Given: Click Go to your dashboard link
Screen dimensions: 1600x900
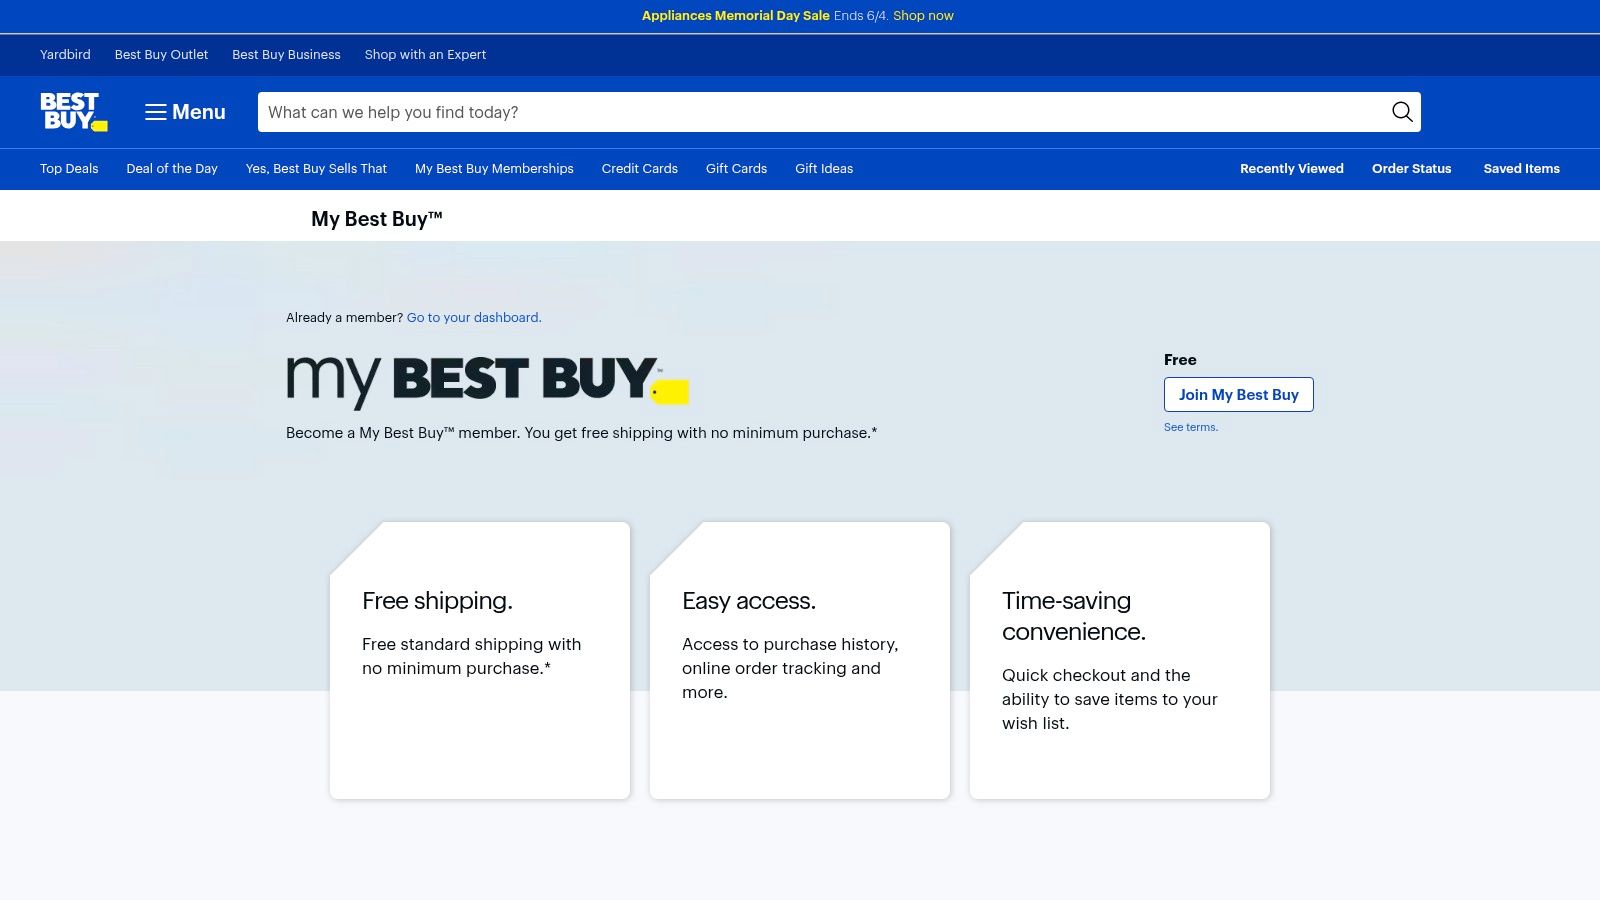Looking at the screenshot, I should (x=474, y=318).
